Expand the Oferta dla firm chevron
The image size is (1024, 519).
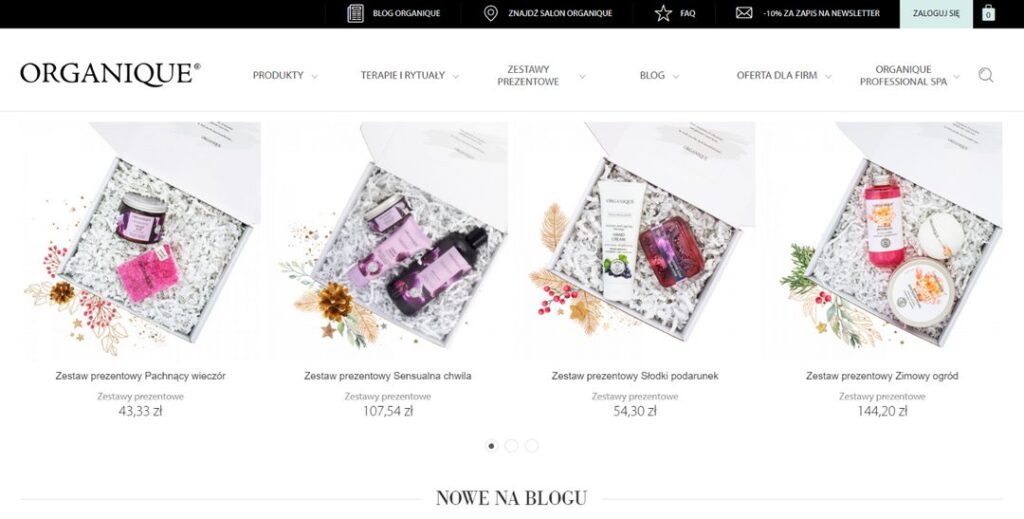point(827,76)
